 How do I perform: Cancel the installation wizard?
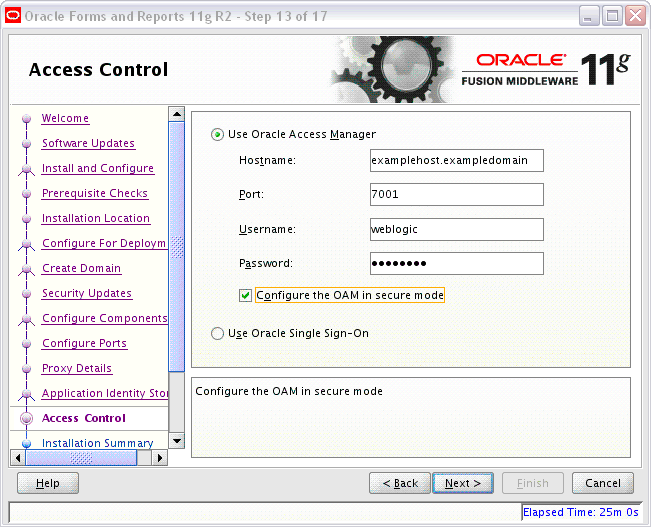point(603,483)
